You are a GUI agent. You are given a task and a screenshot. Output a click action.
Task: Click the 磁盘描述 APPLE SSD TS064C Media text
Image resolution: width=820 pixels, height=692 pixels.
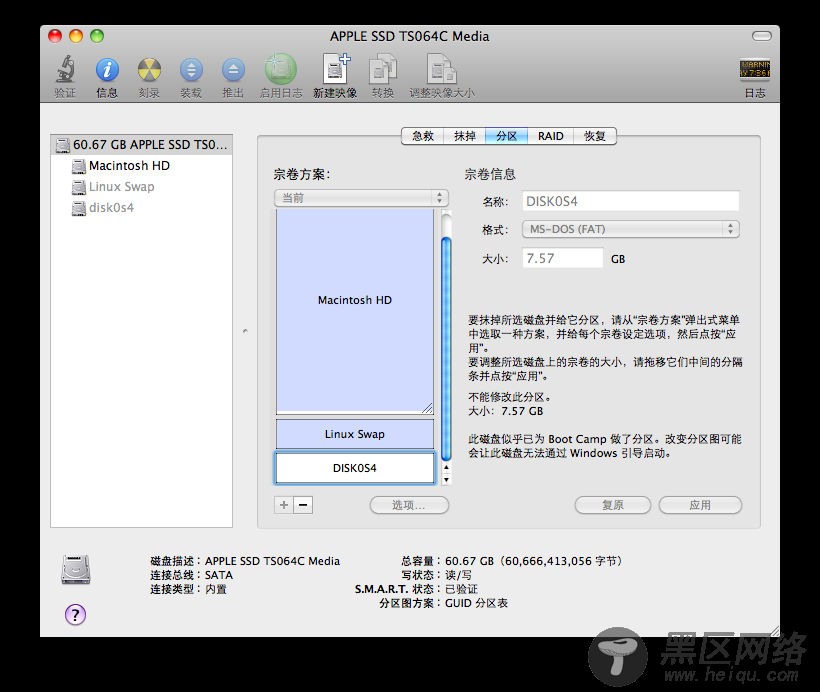tap(245, 561)
